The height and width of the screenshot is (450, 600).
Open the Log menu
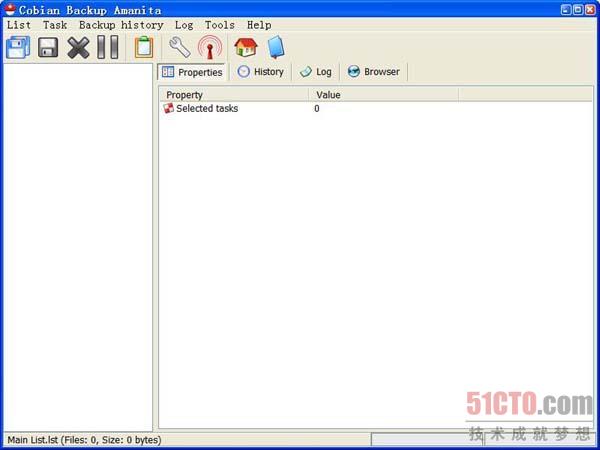coord(184,25)
